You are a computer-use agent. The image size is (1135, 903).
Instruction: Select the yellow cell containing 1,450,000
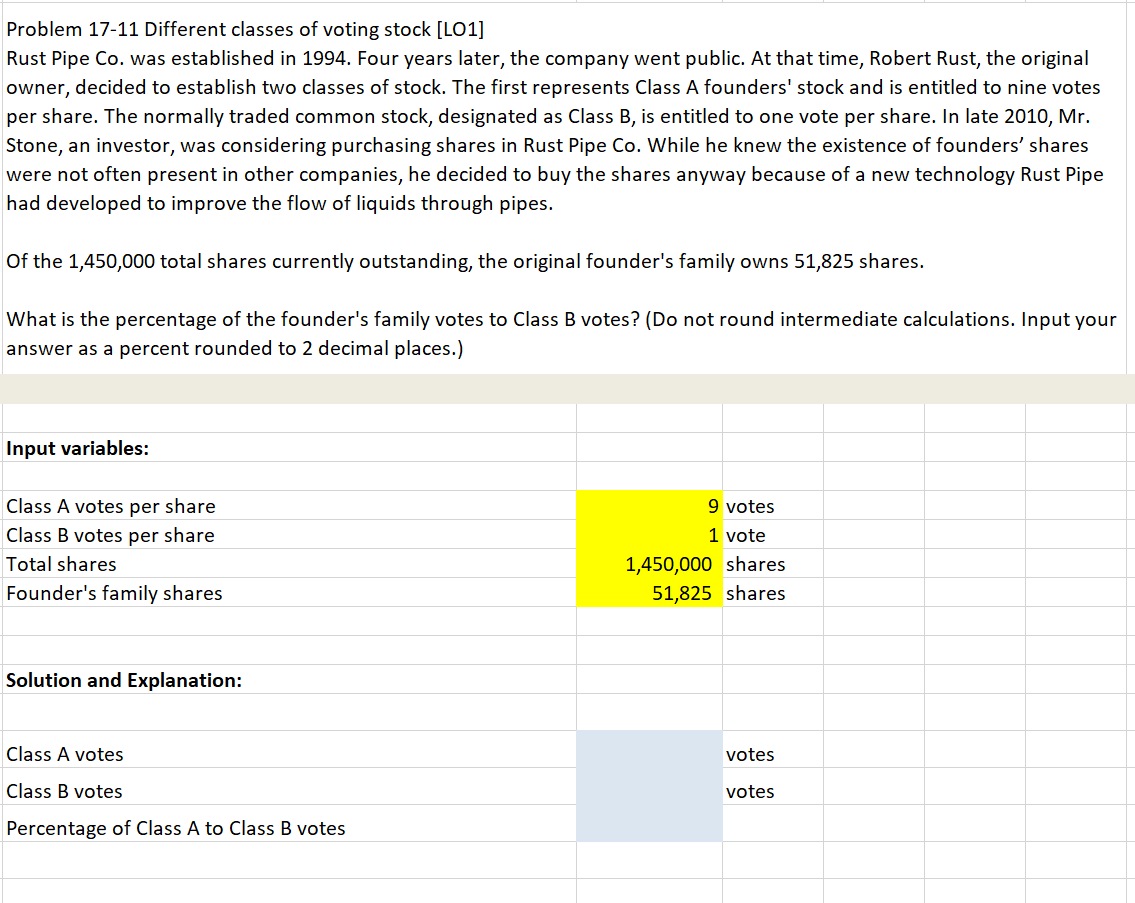click(649, 563)
